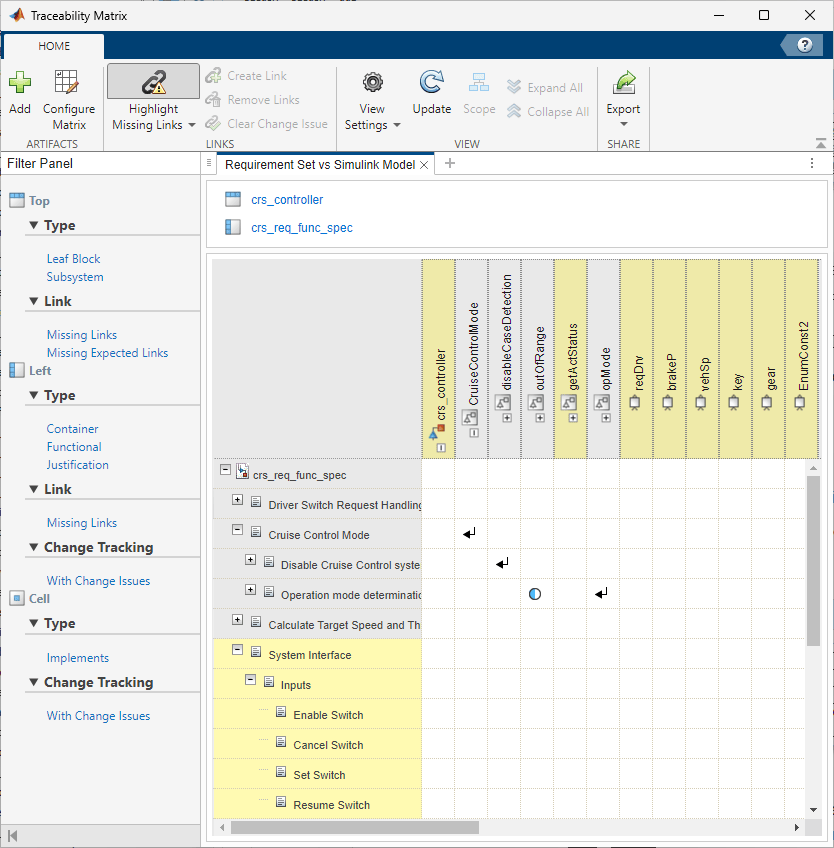834x848 pixels.
Task: Click Expand All
Action: (545, 88)
